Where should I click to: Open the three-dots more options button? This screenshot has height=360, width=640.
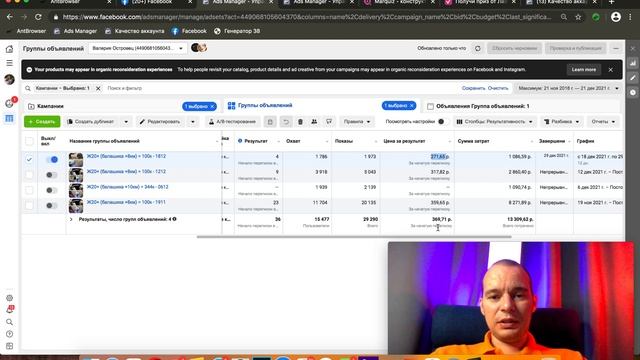pos(616,48)
